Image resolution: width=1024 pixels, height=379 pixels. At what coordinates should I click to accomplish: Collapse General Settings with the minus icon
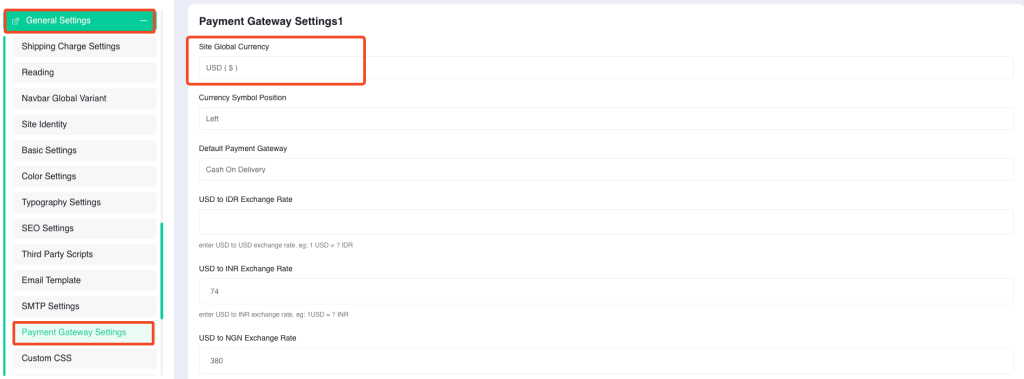[143, 21]
